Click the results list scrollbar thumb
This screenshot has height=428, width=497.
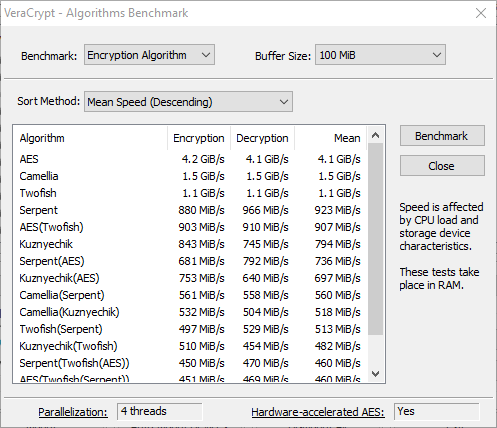[x=376, y=239]
